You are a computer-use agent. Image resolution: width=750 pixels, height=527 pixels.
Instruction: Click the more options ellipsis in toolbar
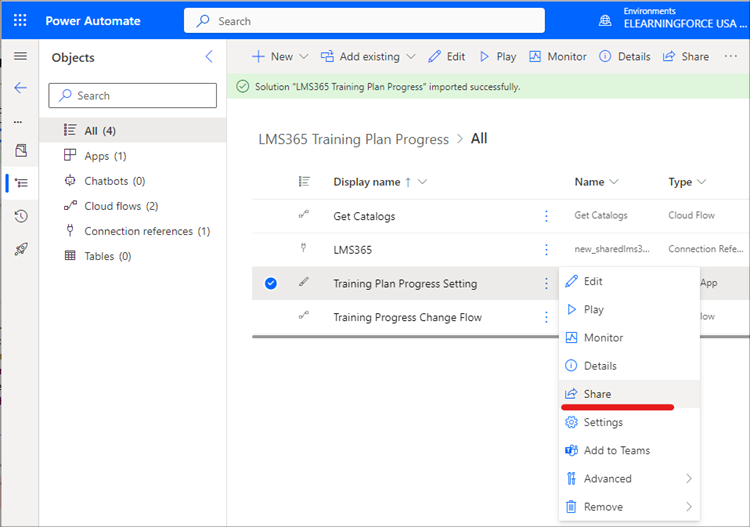point(730,57)
